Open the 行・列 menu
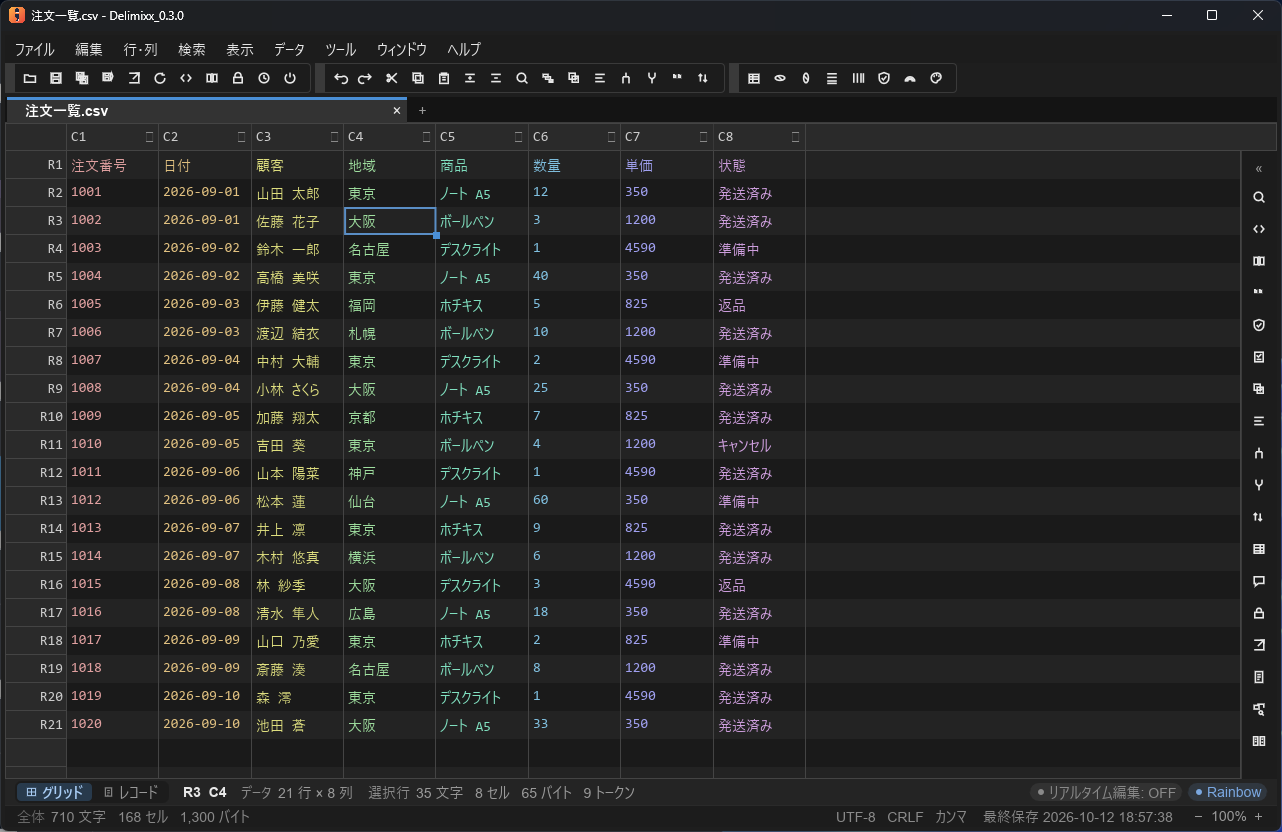Viewport: 1282px width, 832px height. click(x=140, y=49)
